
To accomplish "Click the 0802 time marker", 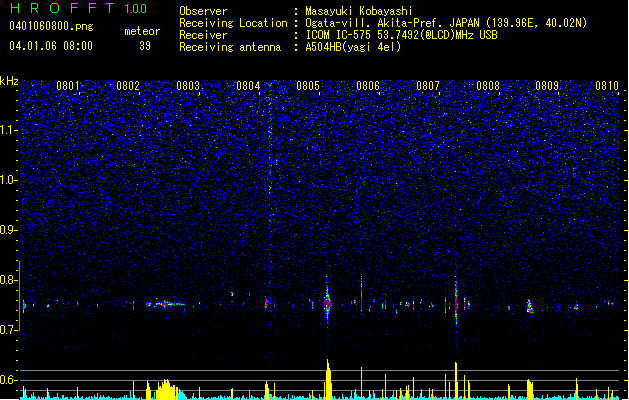I will coord(128,86).
